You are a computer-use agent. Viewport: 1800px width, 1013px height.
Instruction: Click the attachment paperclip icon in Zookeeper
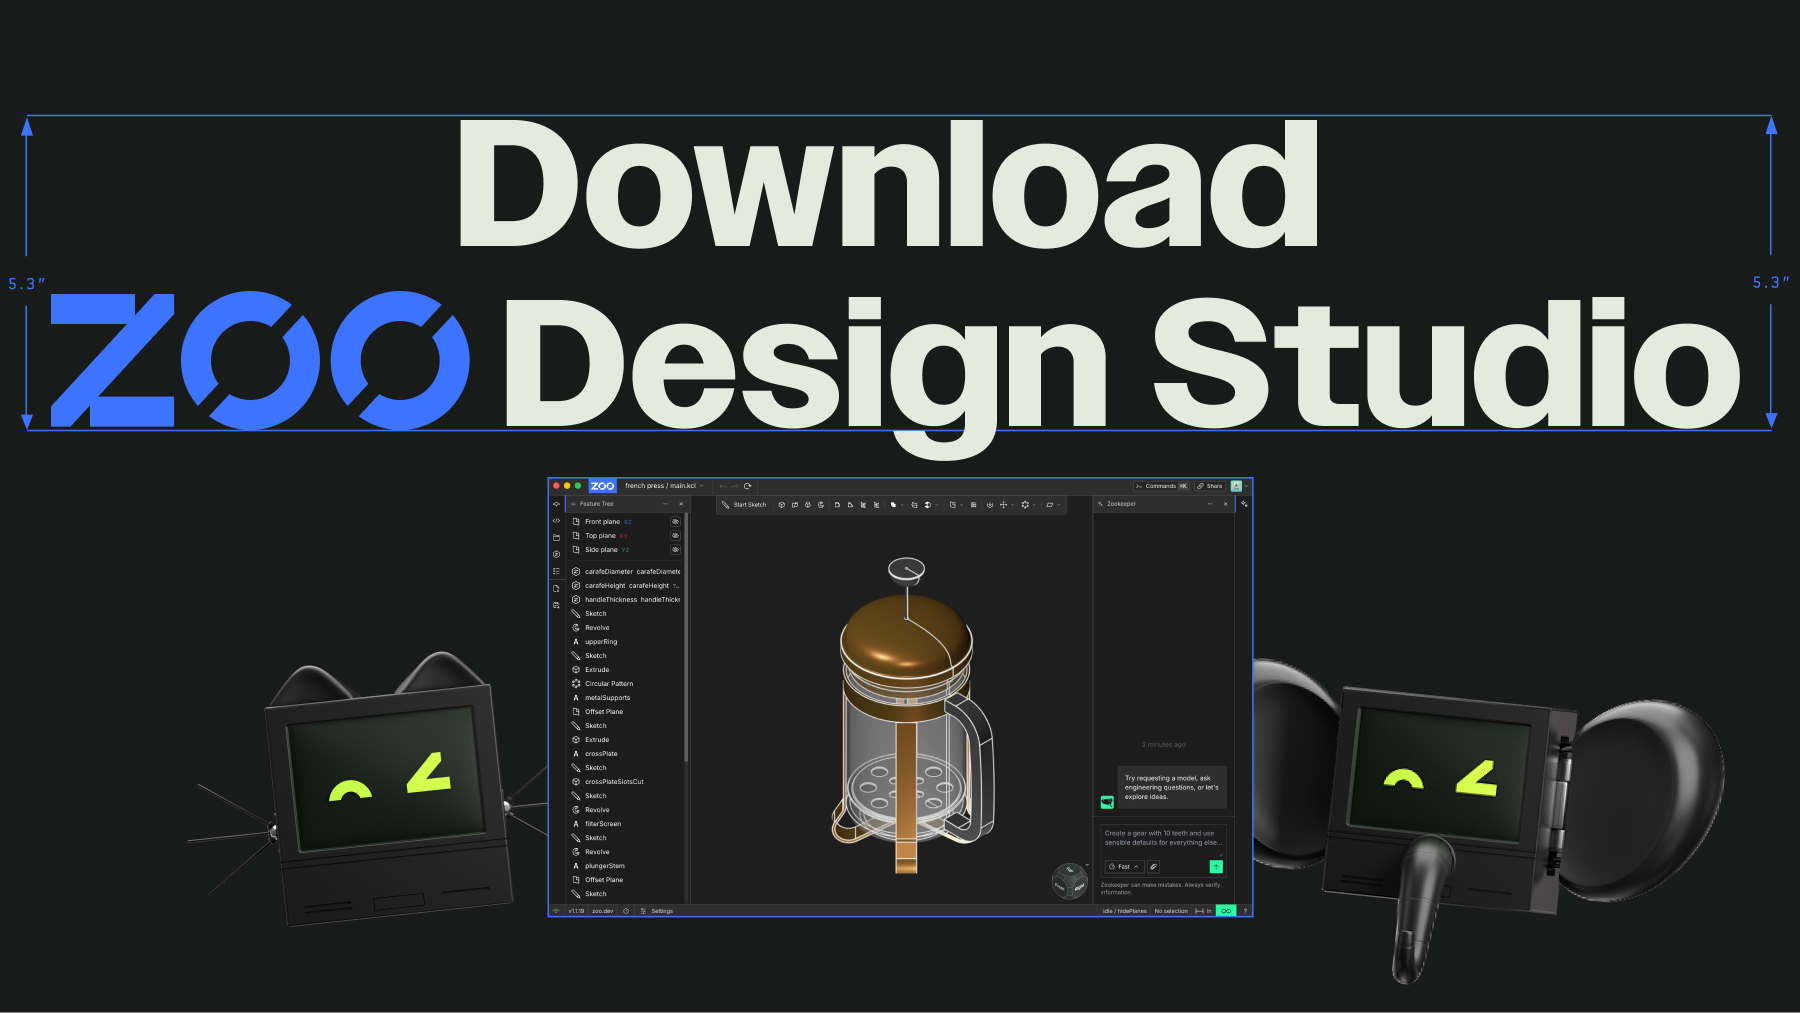click(x=1153, y=867)
